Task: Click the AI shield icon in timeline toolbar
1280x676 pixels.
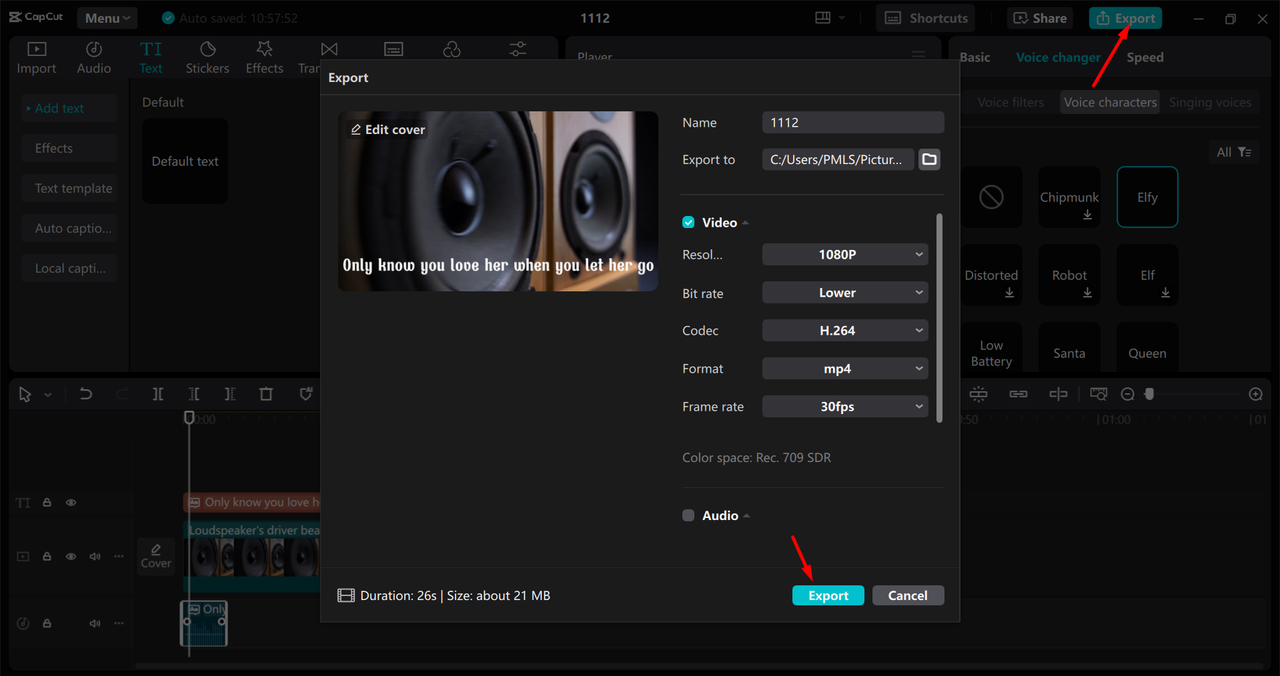Action: 306,394
